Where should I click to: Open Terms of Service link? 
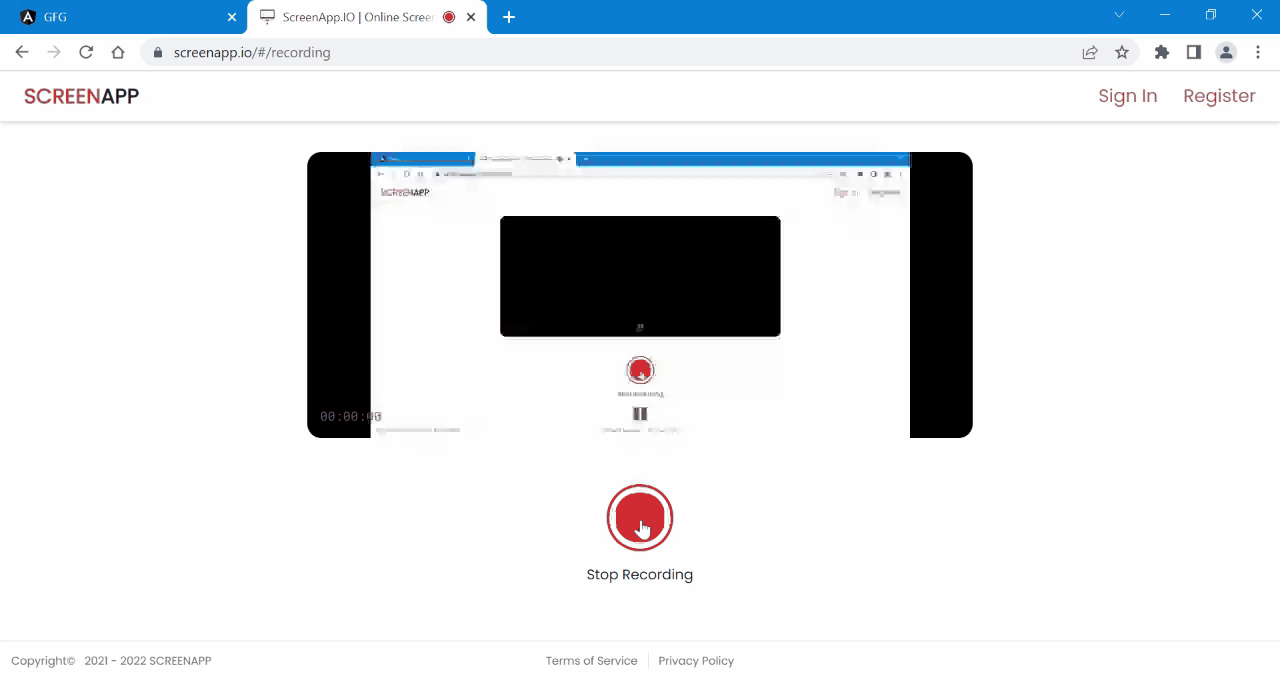coord(591,661)
